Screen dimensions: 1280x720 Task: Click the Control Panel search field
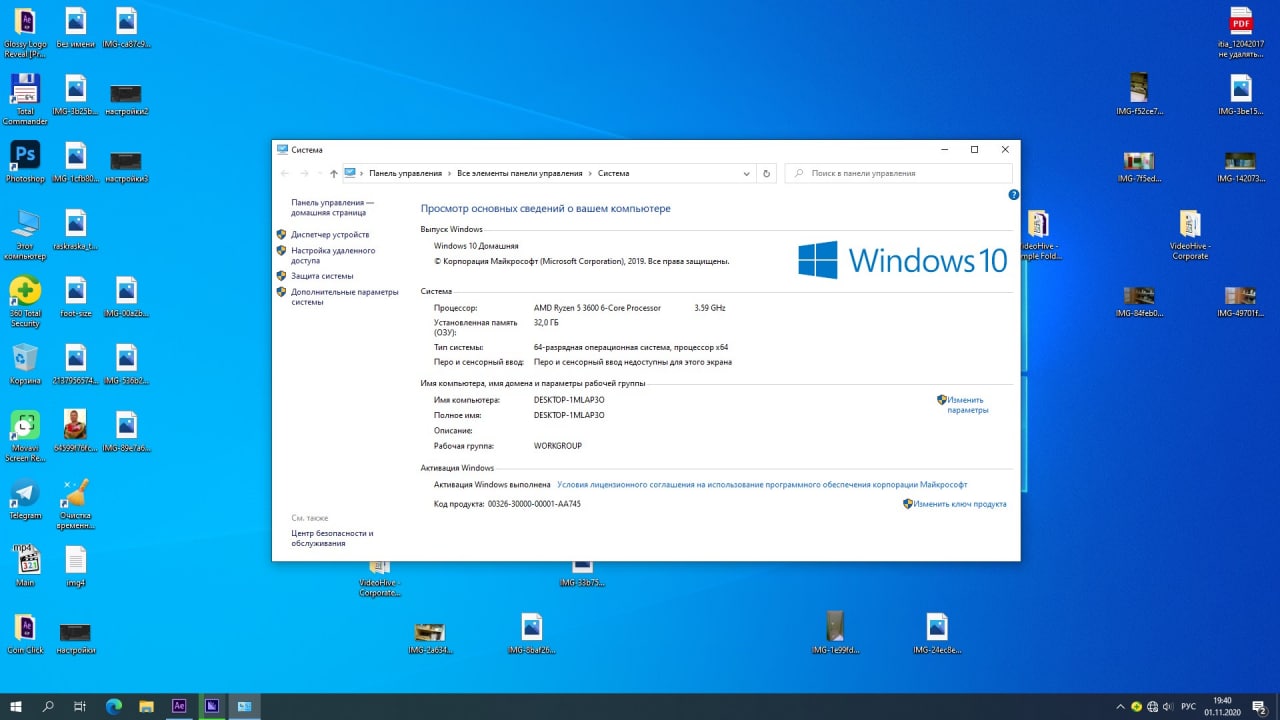tap(898, 173)
